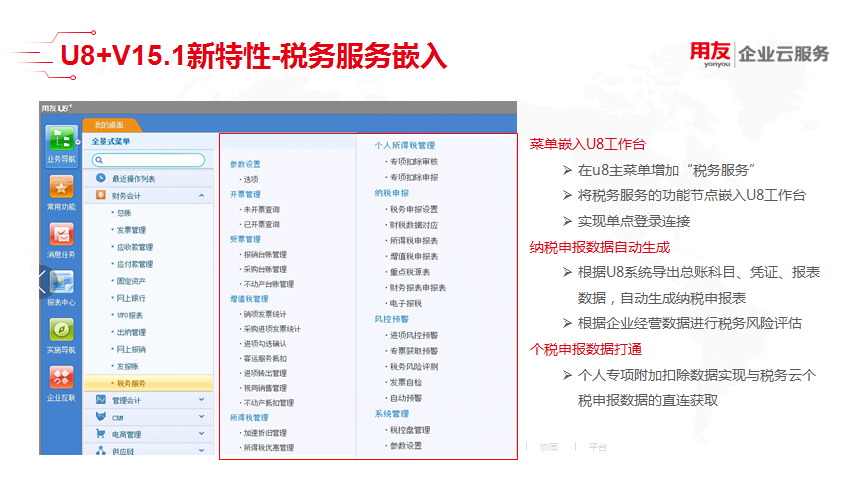This screenshot has height=479, width=853.
Task: Open 视同销售管理 link
Action: coord(265,388)
